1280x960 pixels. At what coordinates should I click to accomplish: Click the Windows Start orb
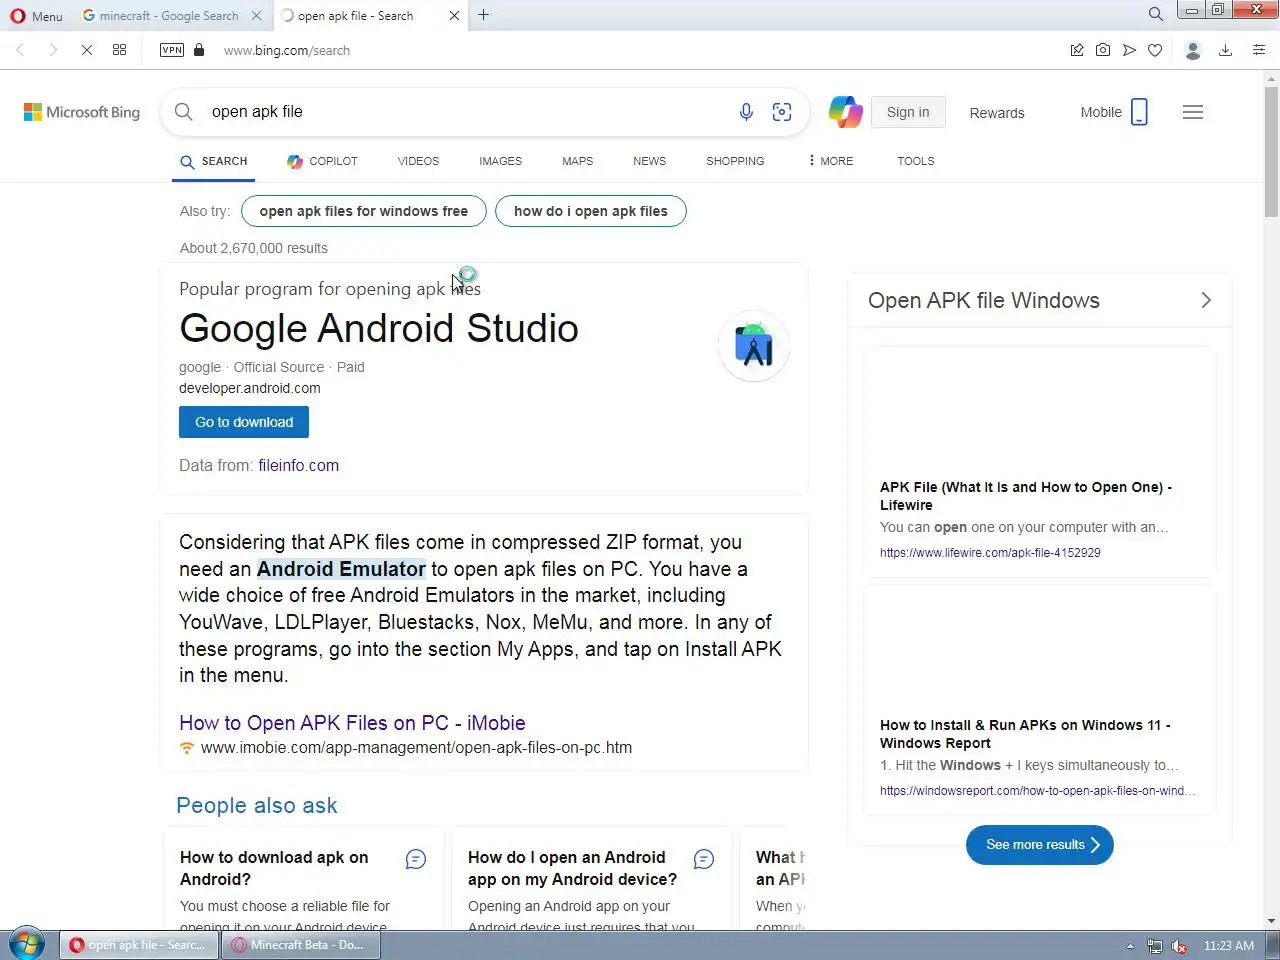tap(25, 944)
